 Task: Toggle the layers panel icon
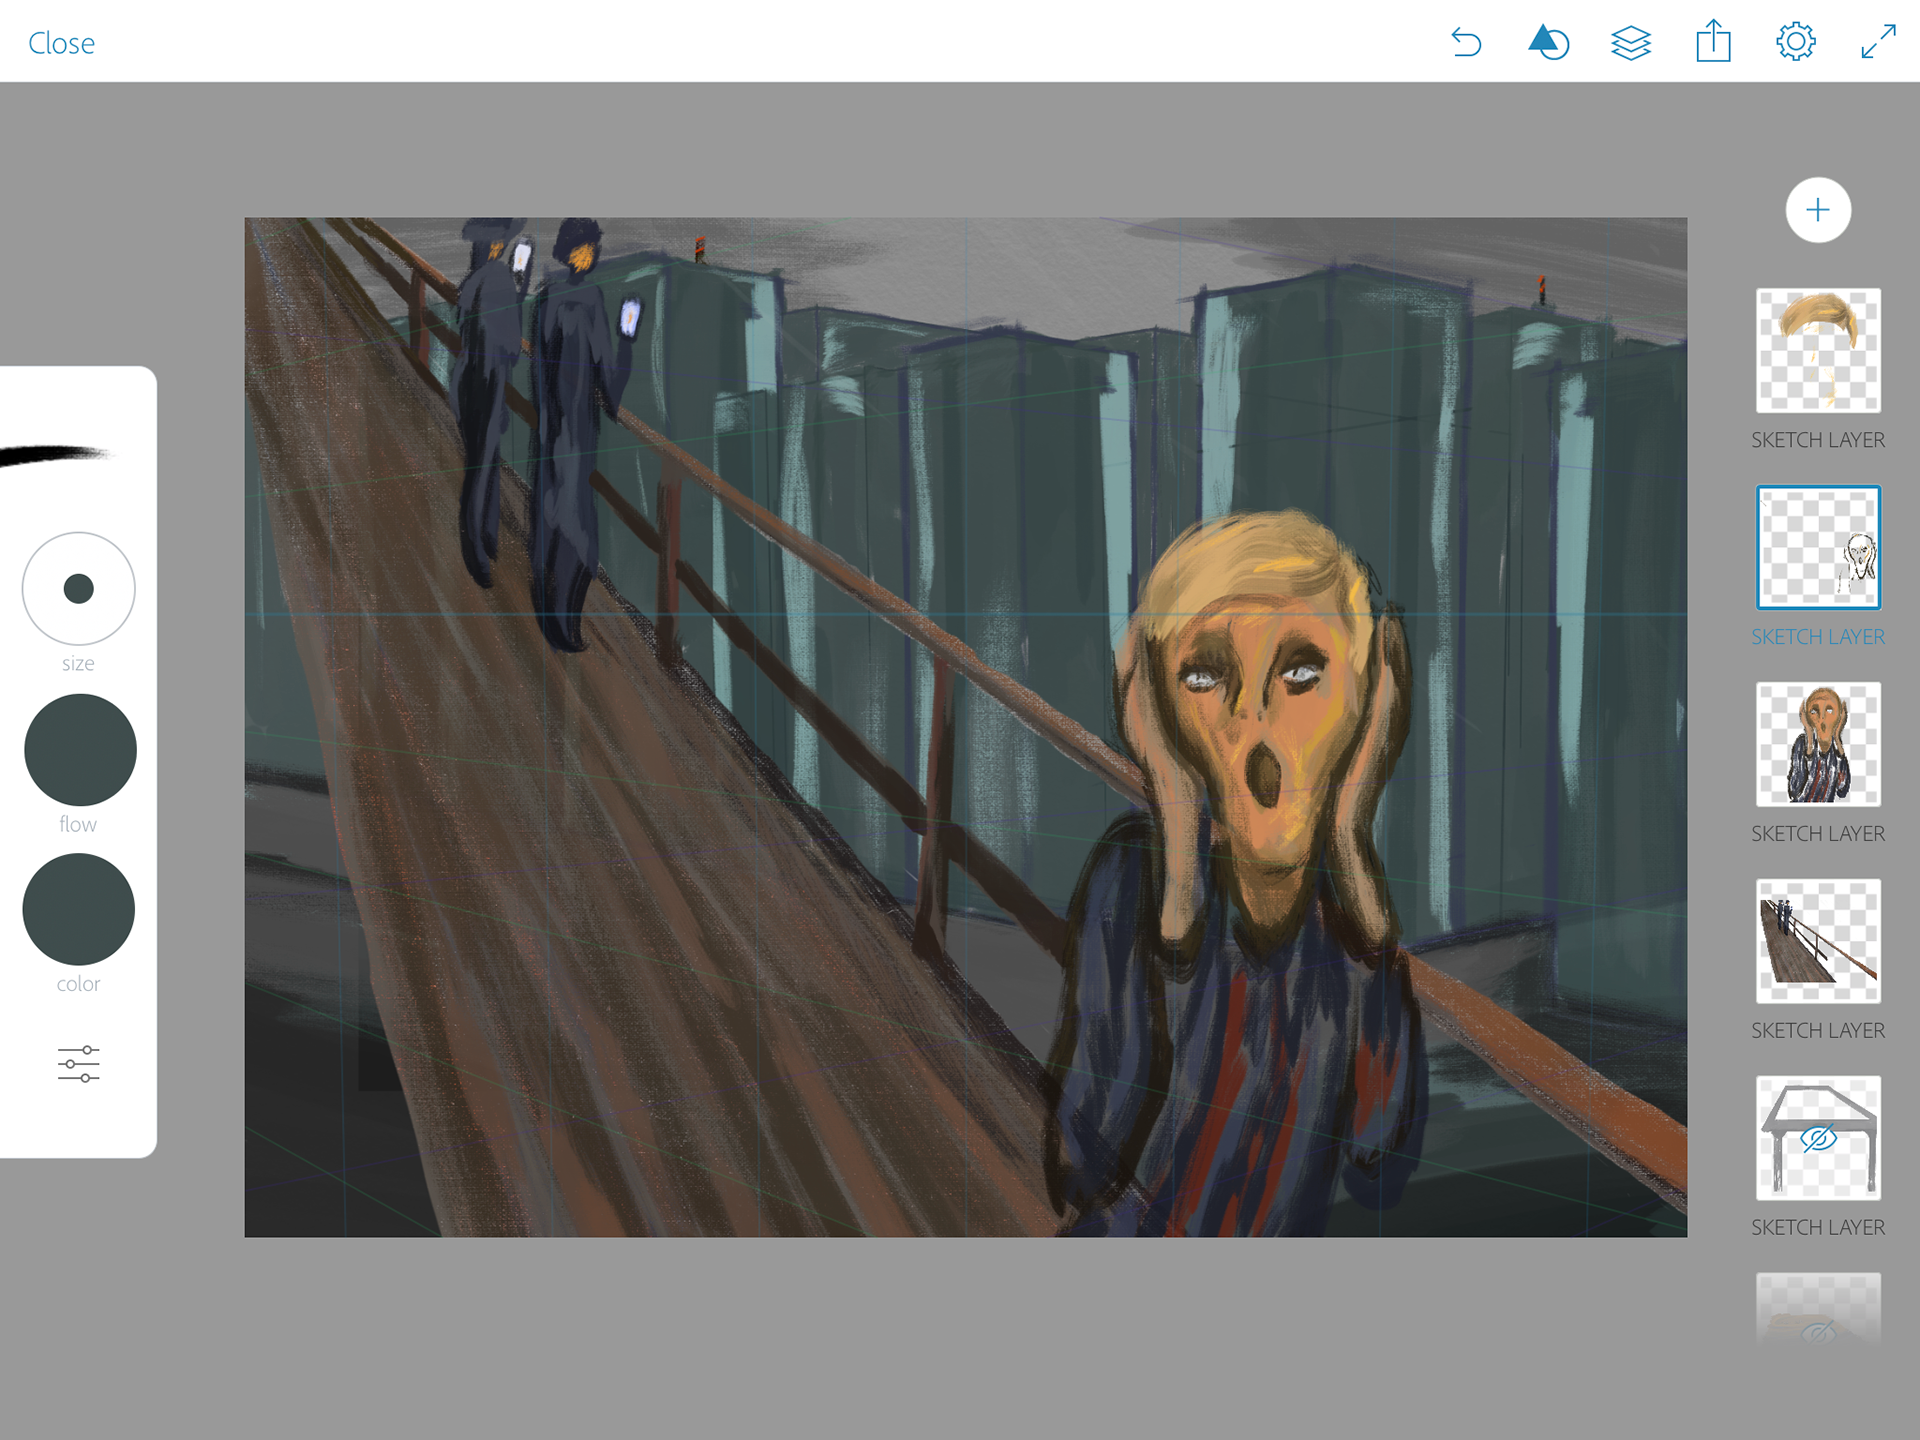1631,42
